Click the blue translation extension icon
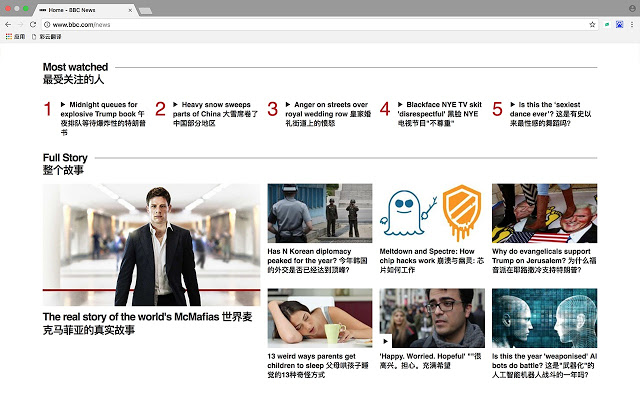The image size is (640, 400). point(619,23)
